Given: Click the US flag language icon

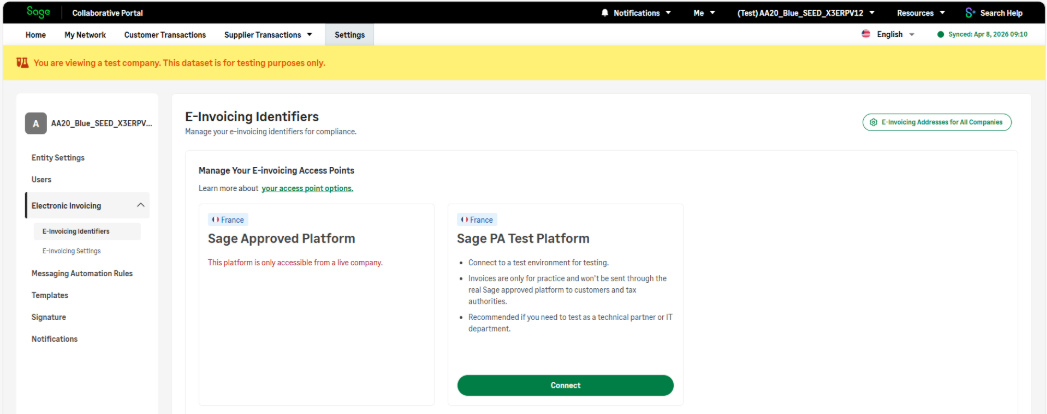Looking at the screenshot, I should pos(866,34).
